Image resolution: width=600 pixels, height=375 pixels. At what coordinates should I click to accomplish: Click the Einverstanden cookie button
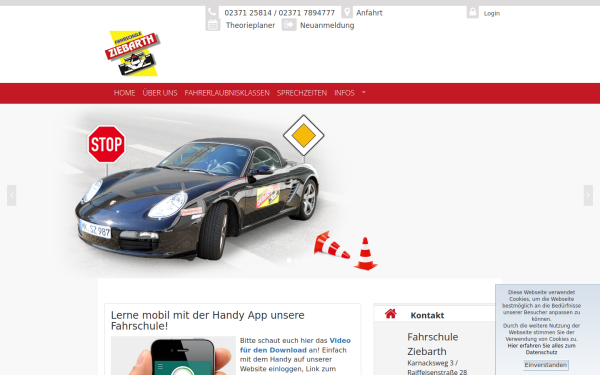546,365
